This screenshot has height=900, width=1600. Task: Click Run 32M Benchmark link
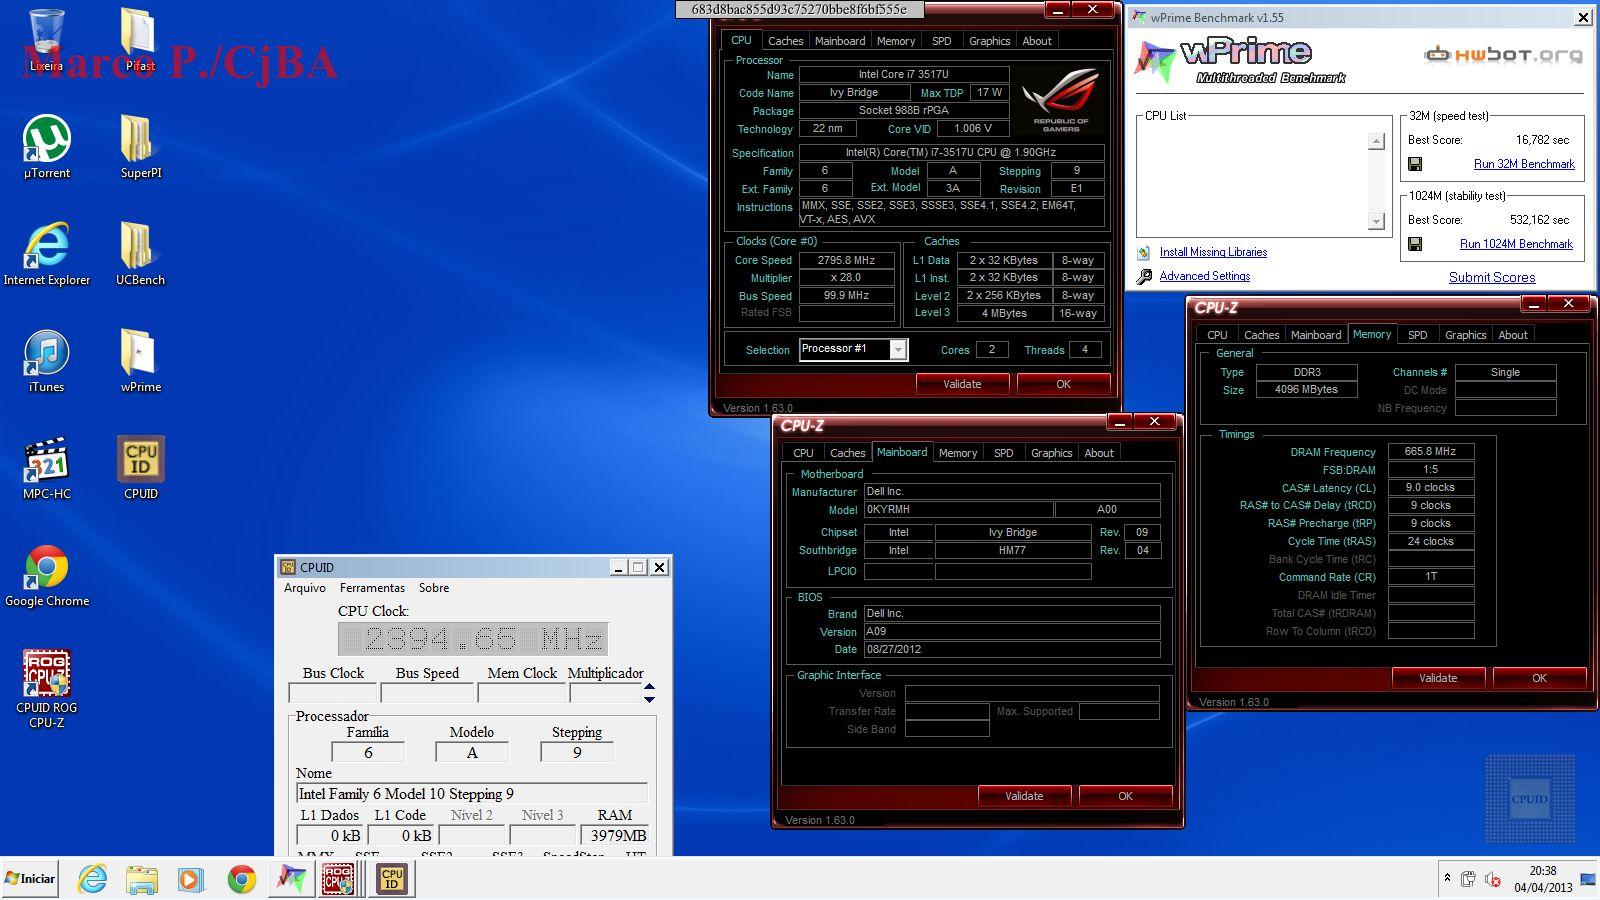(1524, 164)
